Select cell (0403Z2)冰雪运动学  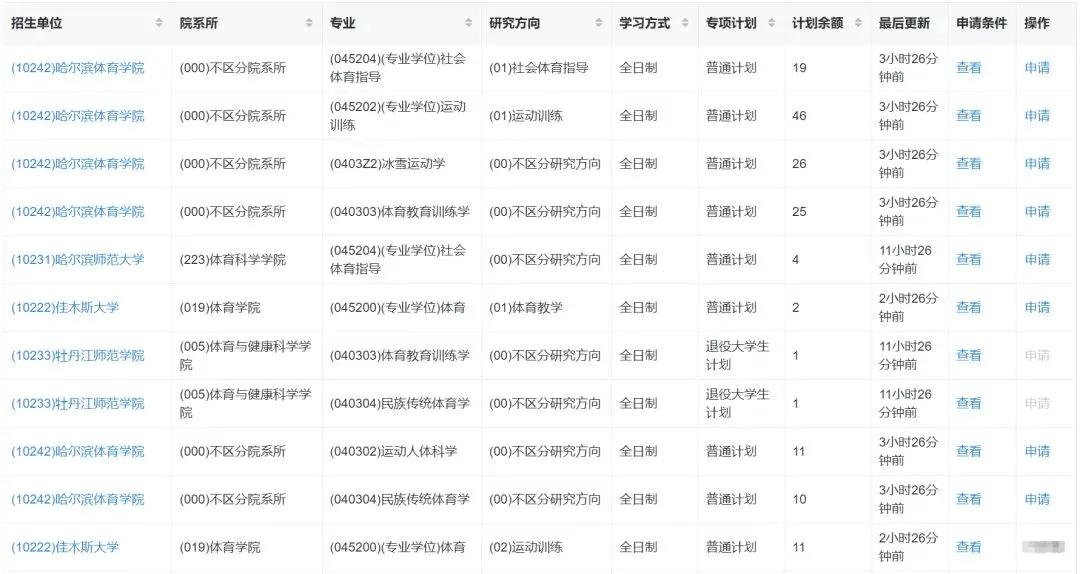(x=388, y=164)
